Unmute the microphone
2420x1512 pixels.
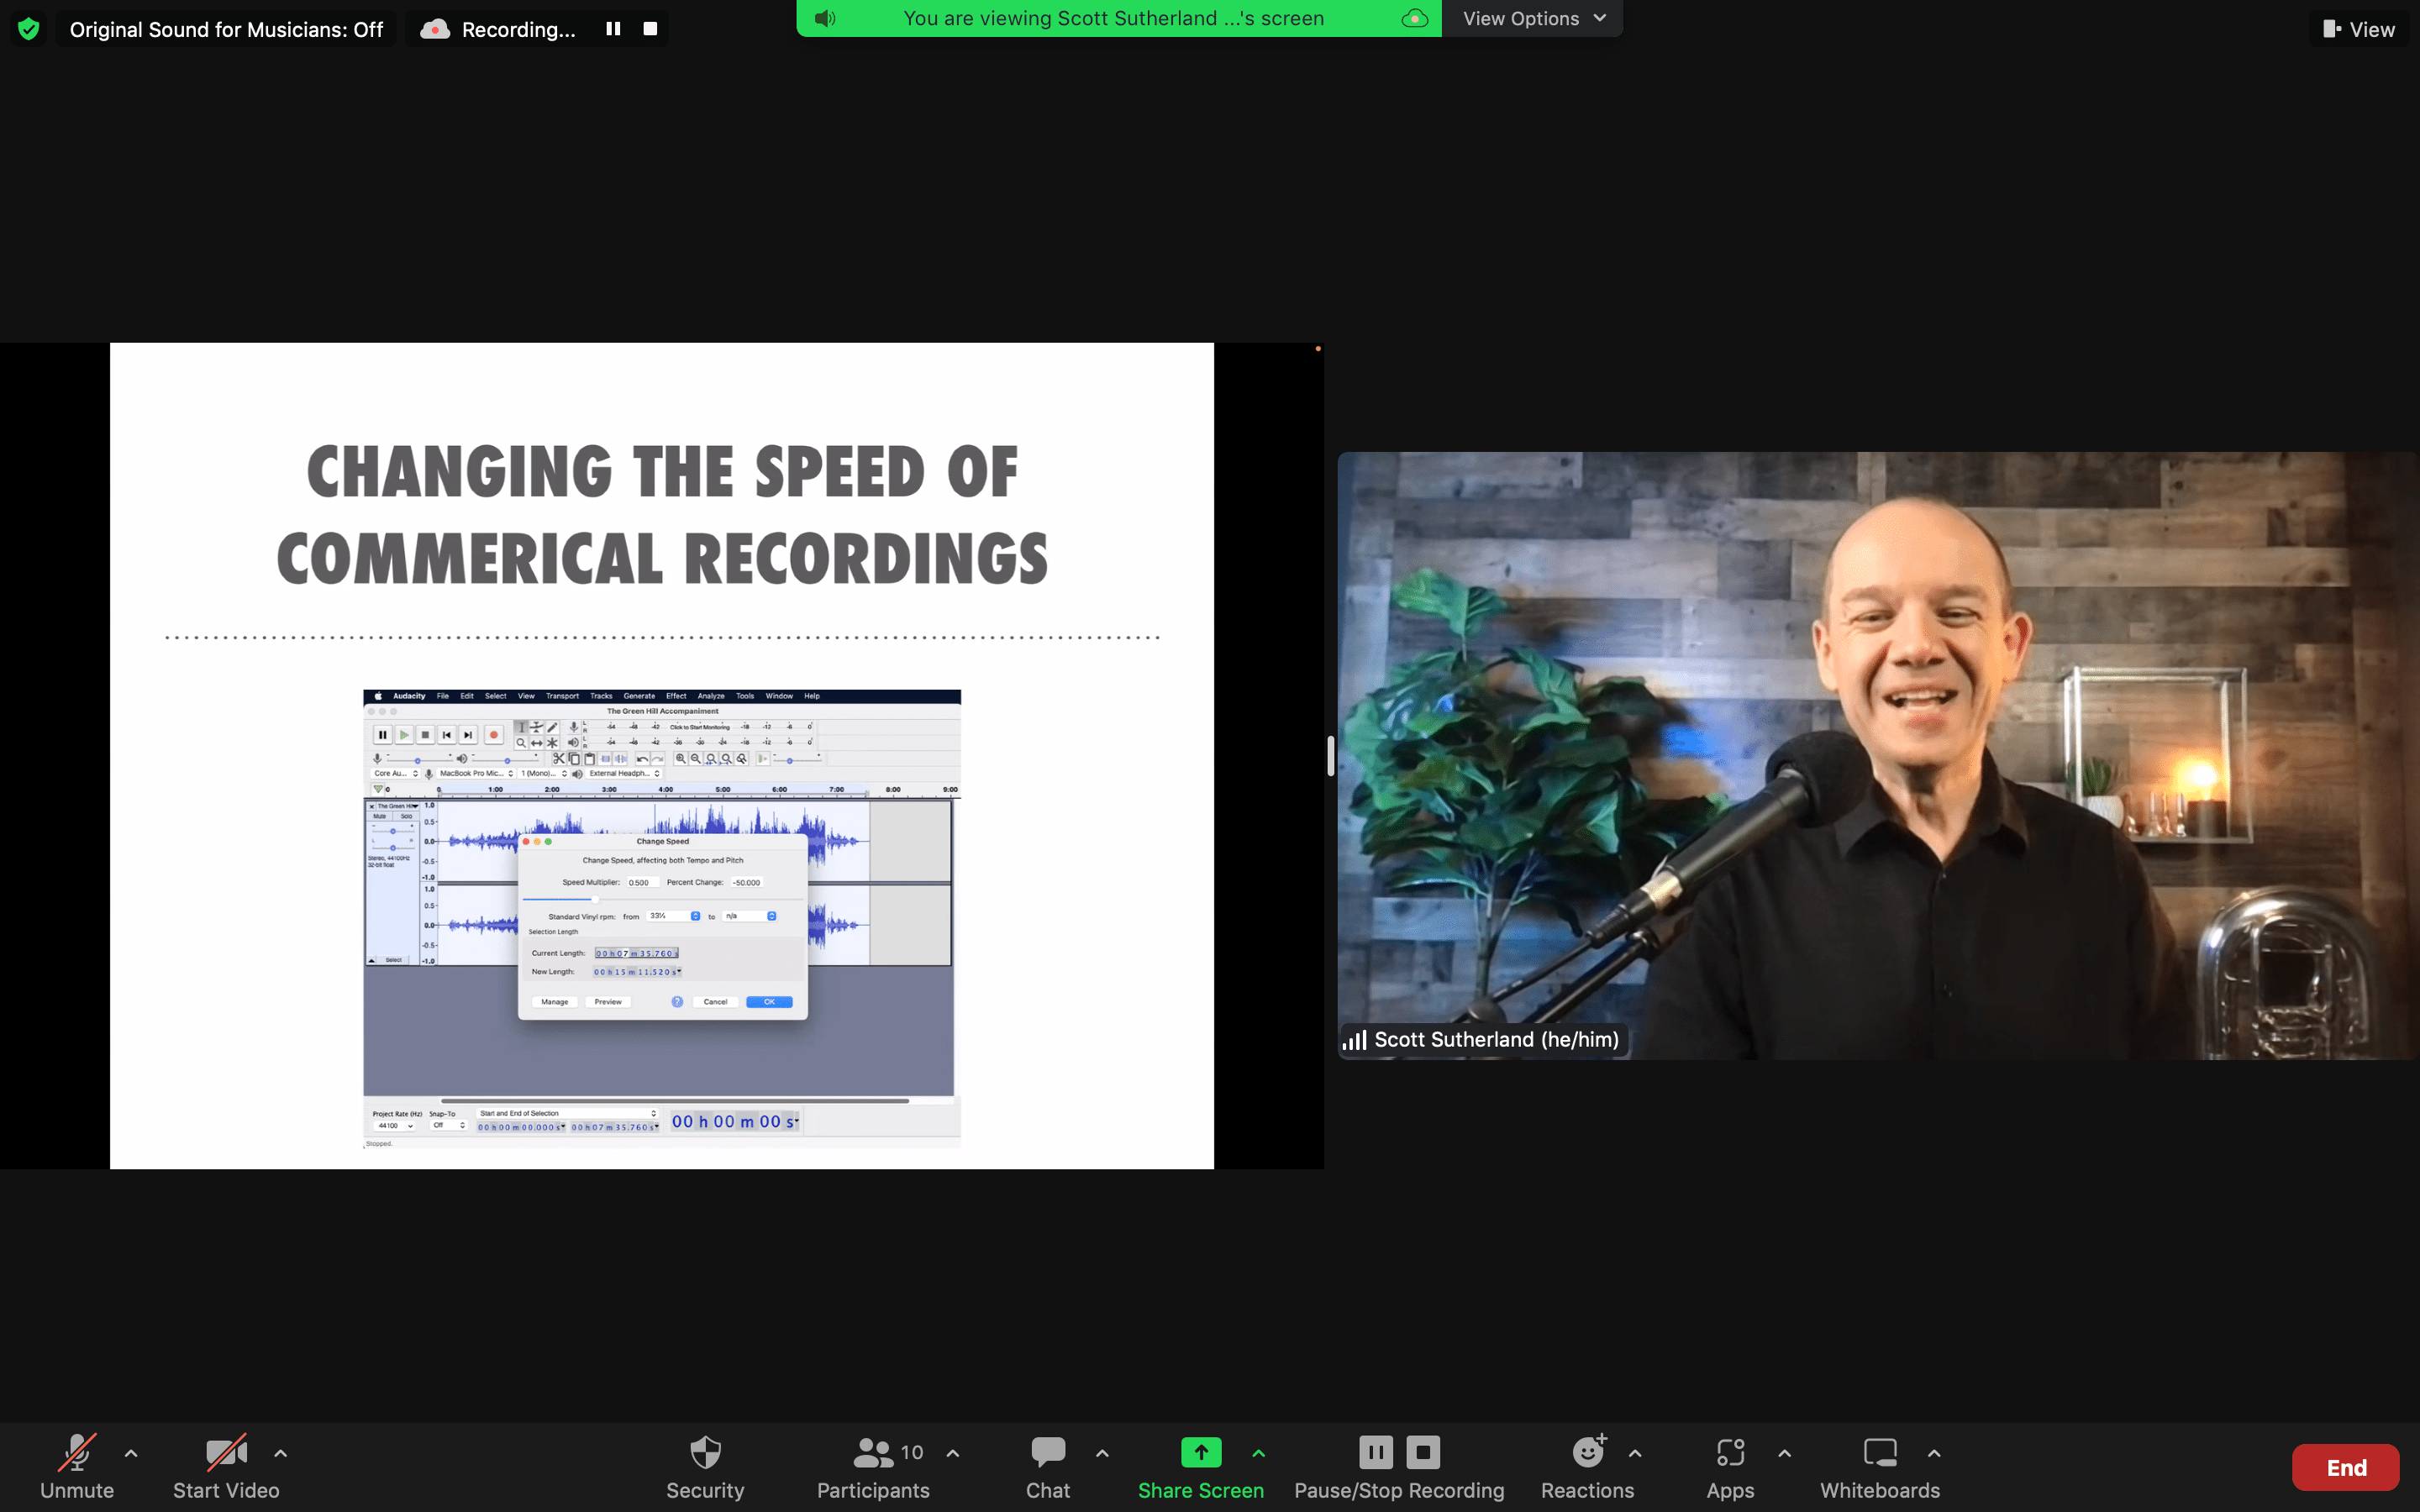point(77,1466)
